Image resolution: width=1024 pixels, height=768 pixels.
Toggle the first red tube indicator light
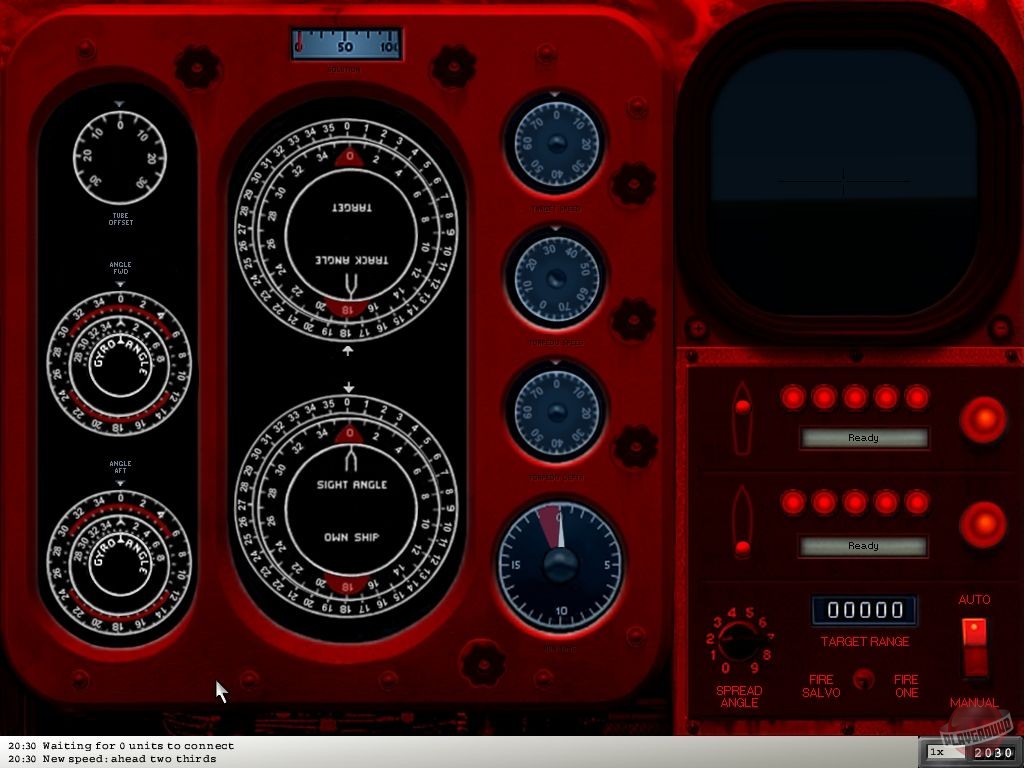[791, 397]
